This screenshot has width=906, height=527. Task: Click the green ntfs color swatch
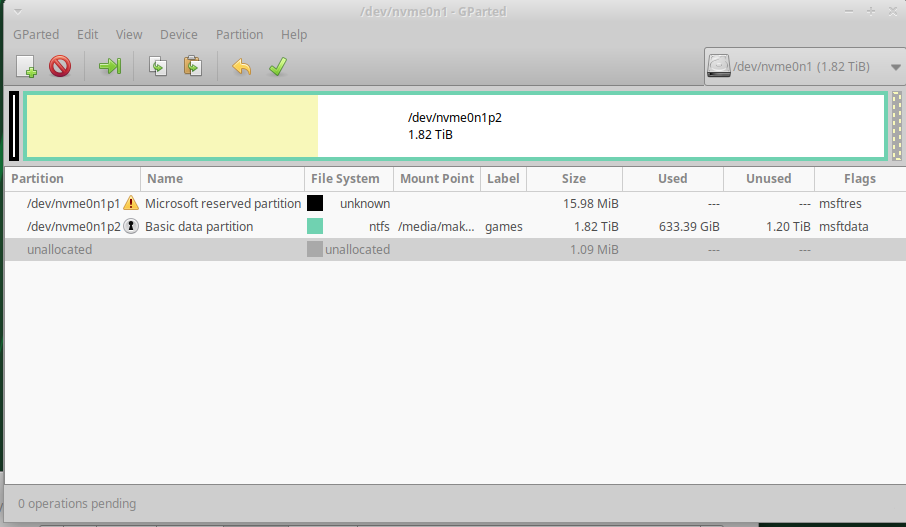click(x=315, y=226)
